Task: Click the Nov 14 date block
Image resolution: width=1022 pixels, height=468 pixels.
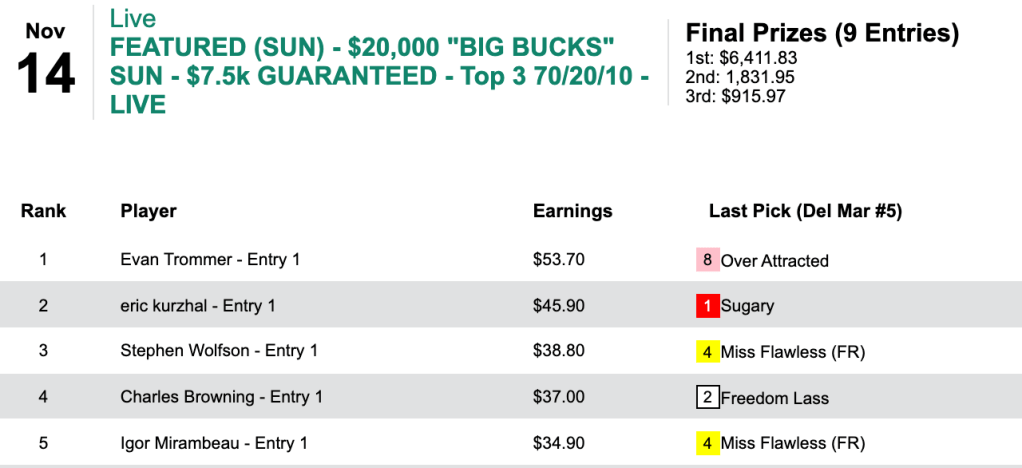Action: click(46, 62)
